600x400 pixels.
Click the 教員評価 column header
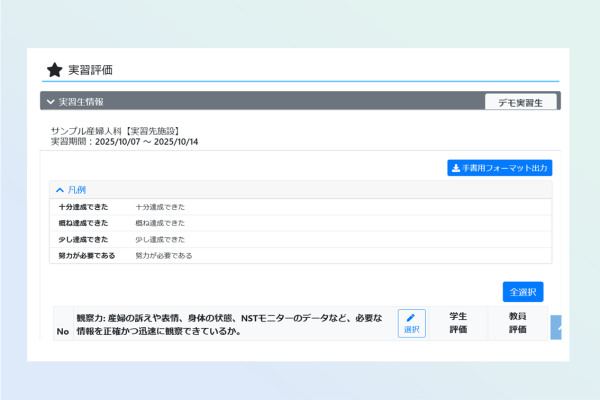coord(517,322)
